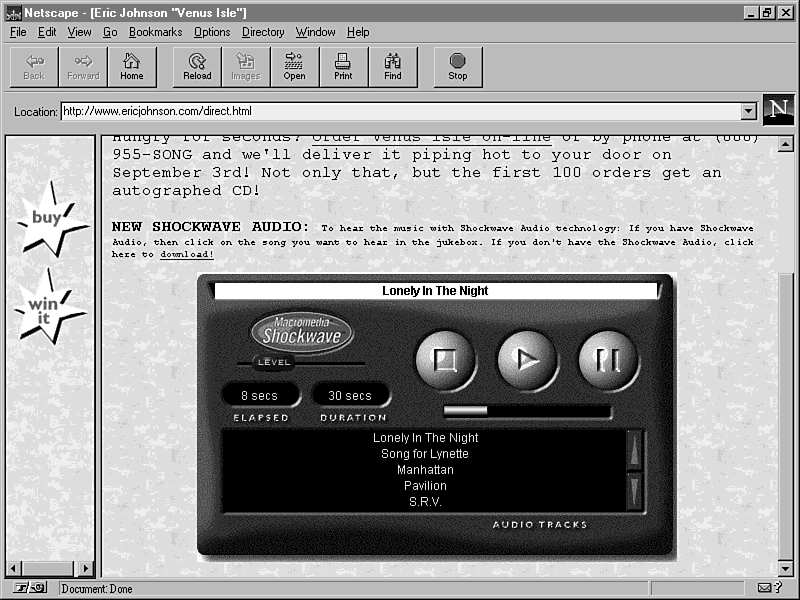Go to Home page via toolbar

tap(132, 67)
